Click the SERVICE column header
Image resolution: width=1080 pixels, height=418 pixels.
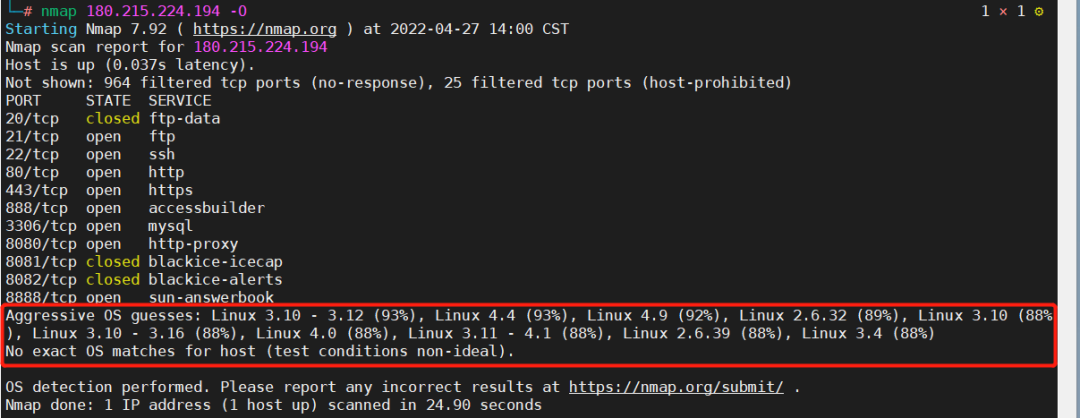(x=180, y=101)
